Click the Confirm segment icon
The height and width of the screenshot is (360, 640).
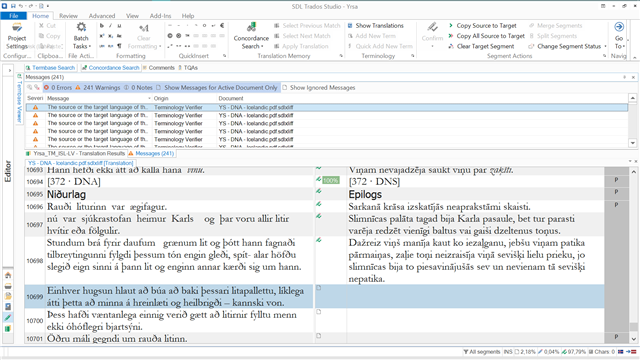(432, 27)
